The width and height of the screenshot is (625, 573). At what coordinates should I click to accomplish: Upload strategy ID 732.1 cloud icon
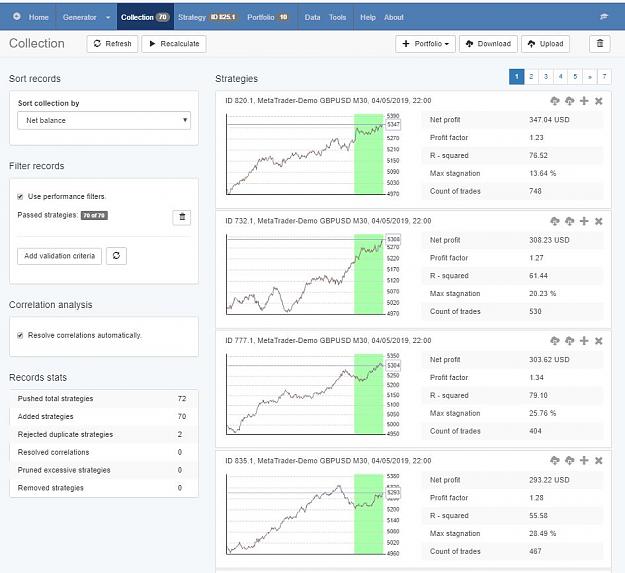[570, 221]
